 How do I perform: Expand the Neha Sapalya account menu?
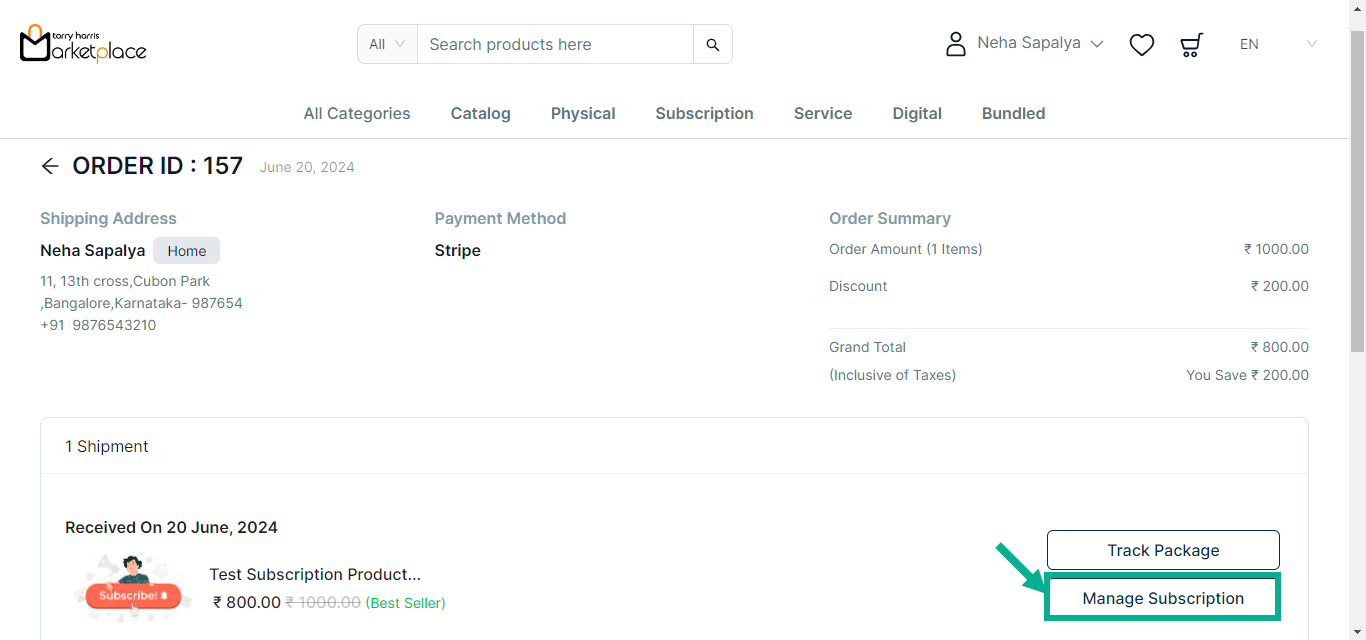pyautogui.click(x=1040, y=44)
